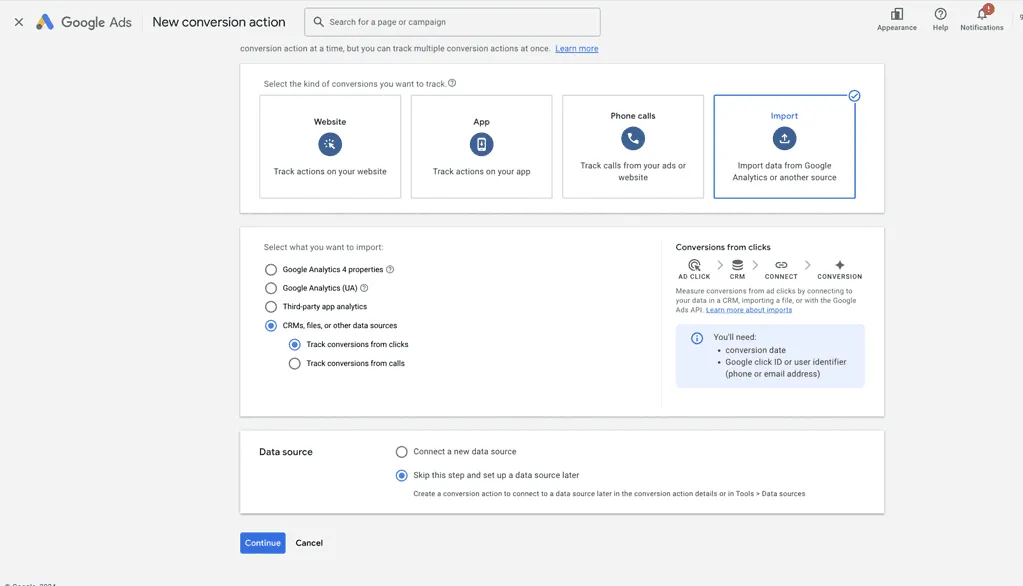The width and height of the screenshot is (1023, 586).
Task: Click the CRM database icon
Action: (737, 265)
